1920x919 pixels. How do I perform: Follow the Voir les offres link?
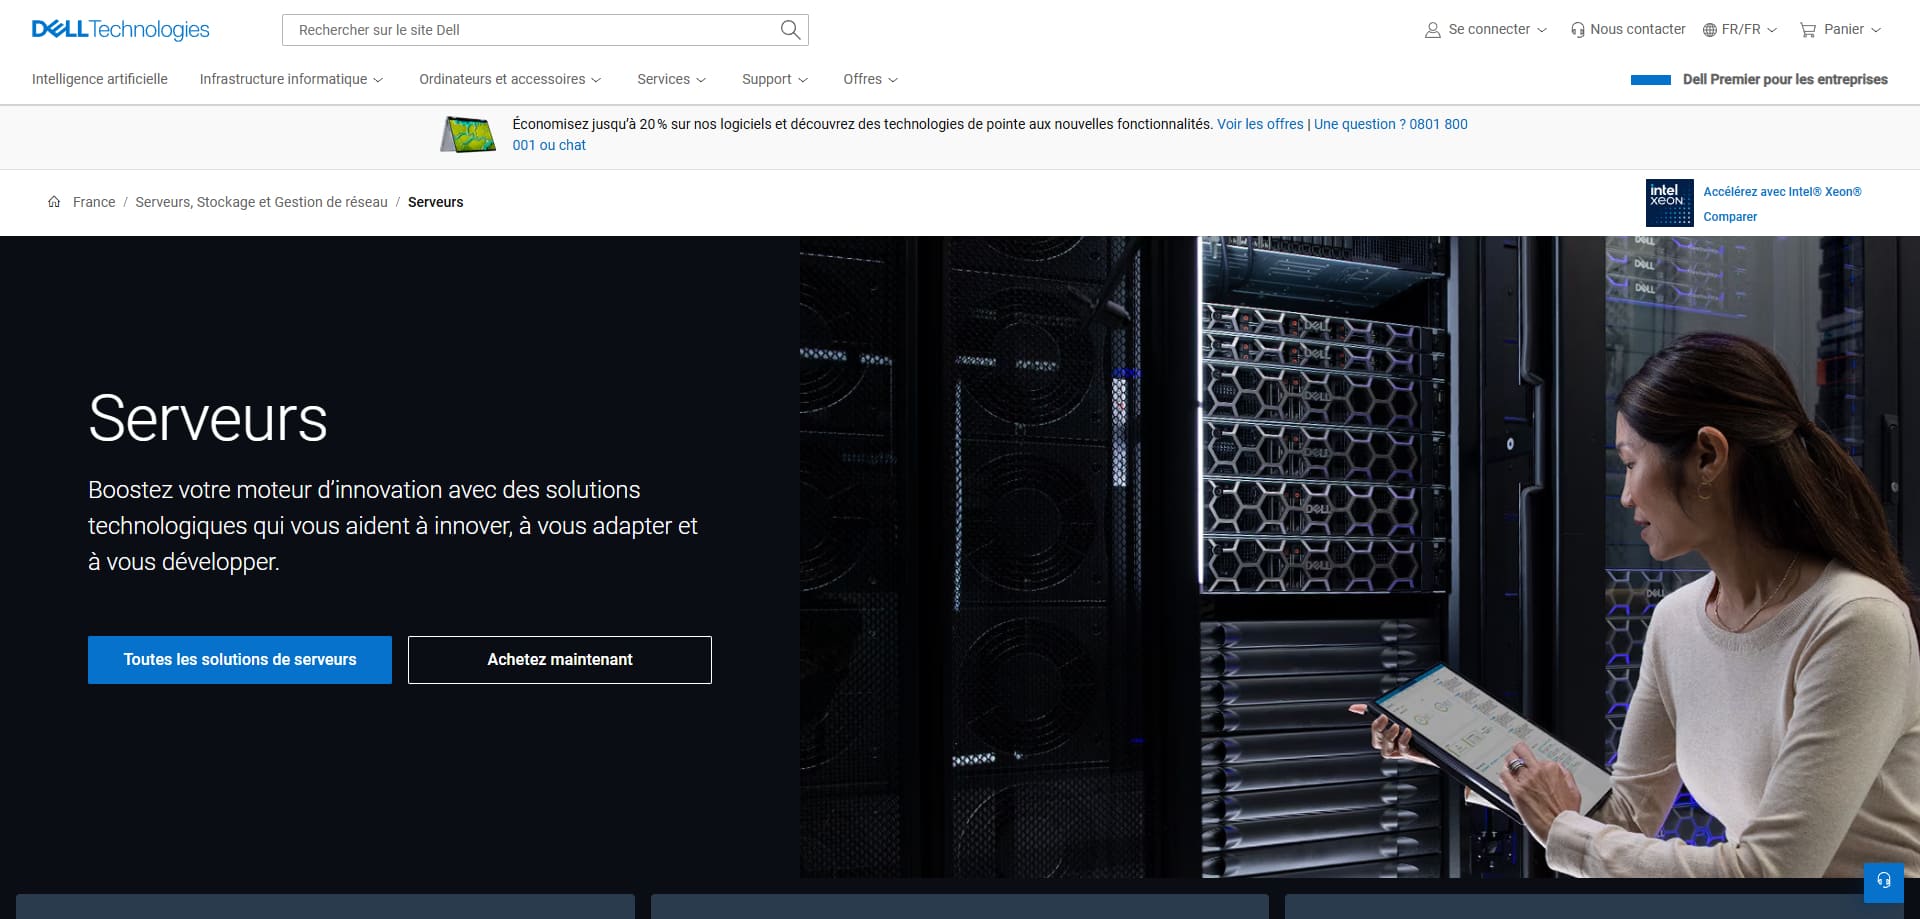[1260, 124]
